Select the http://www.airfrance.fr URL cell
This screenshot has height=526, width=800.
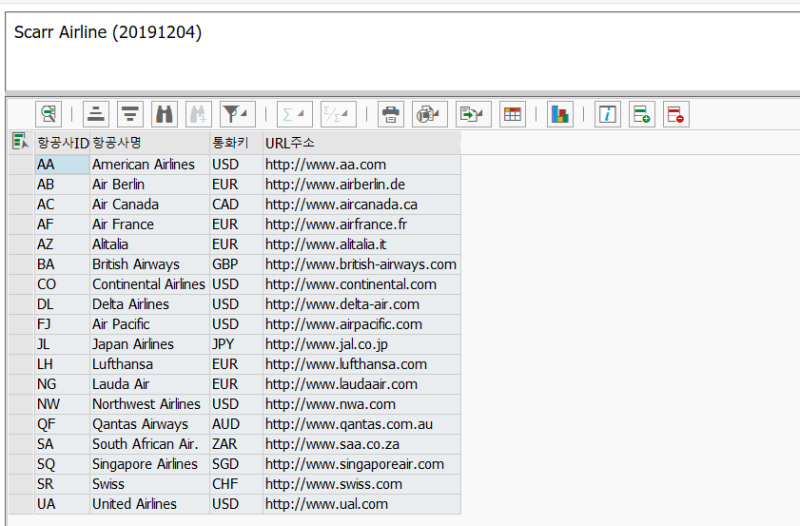[x=362, y=224]
